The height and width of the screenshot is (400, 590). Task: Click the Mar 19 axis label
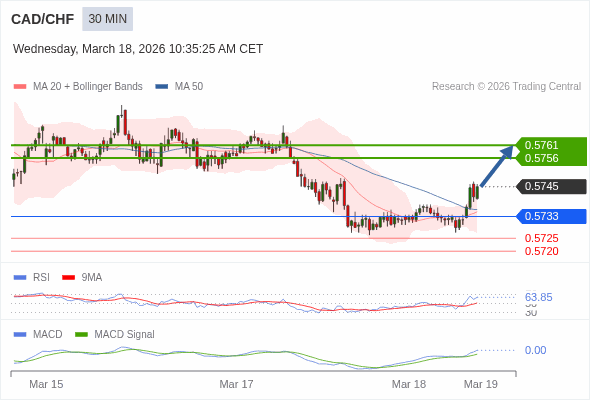click(x=481, y=384)
